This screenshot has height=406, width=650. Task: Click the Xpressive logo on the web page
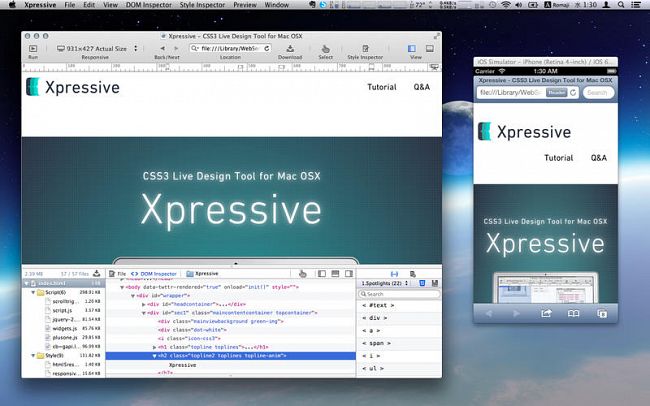[73, 87]
